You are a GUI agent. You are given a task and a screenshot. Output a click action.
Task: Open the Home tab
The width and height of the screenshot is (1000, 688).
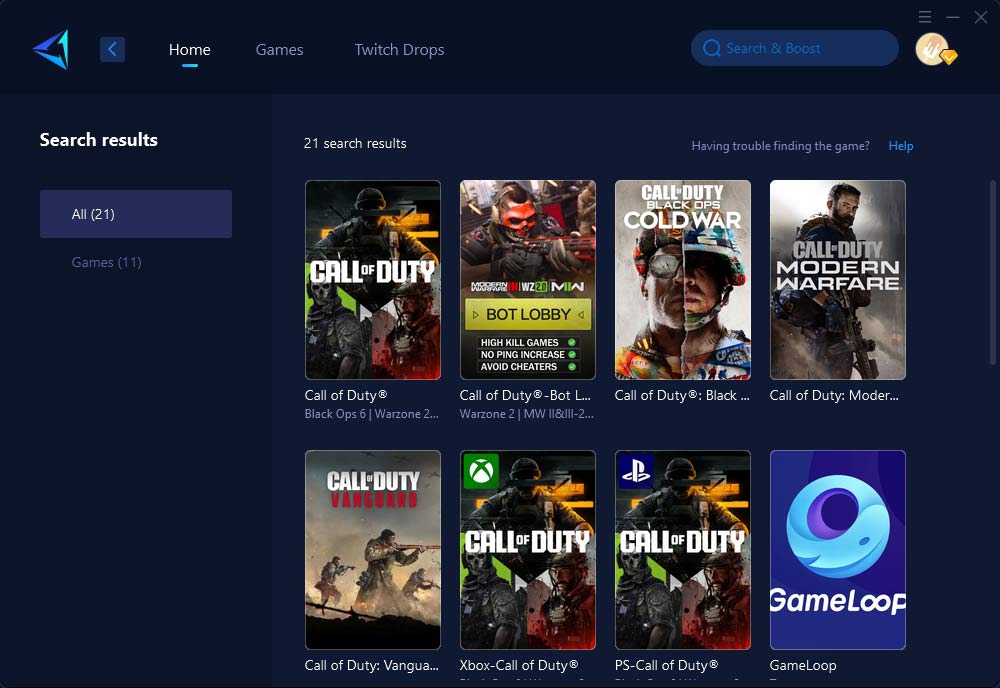(x=189, y=50)
